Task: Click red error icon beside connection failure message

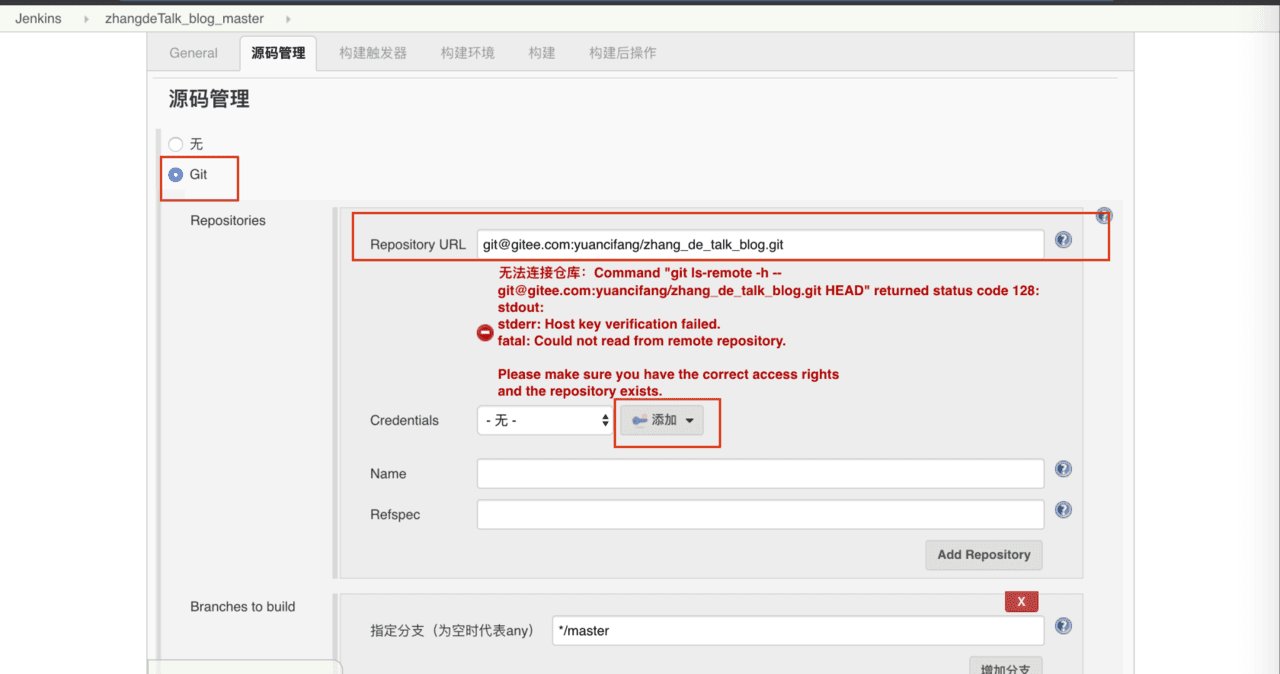Action: pos(485,333)
